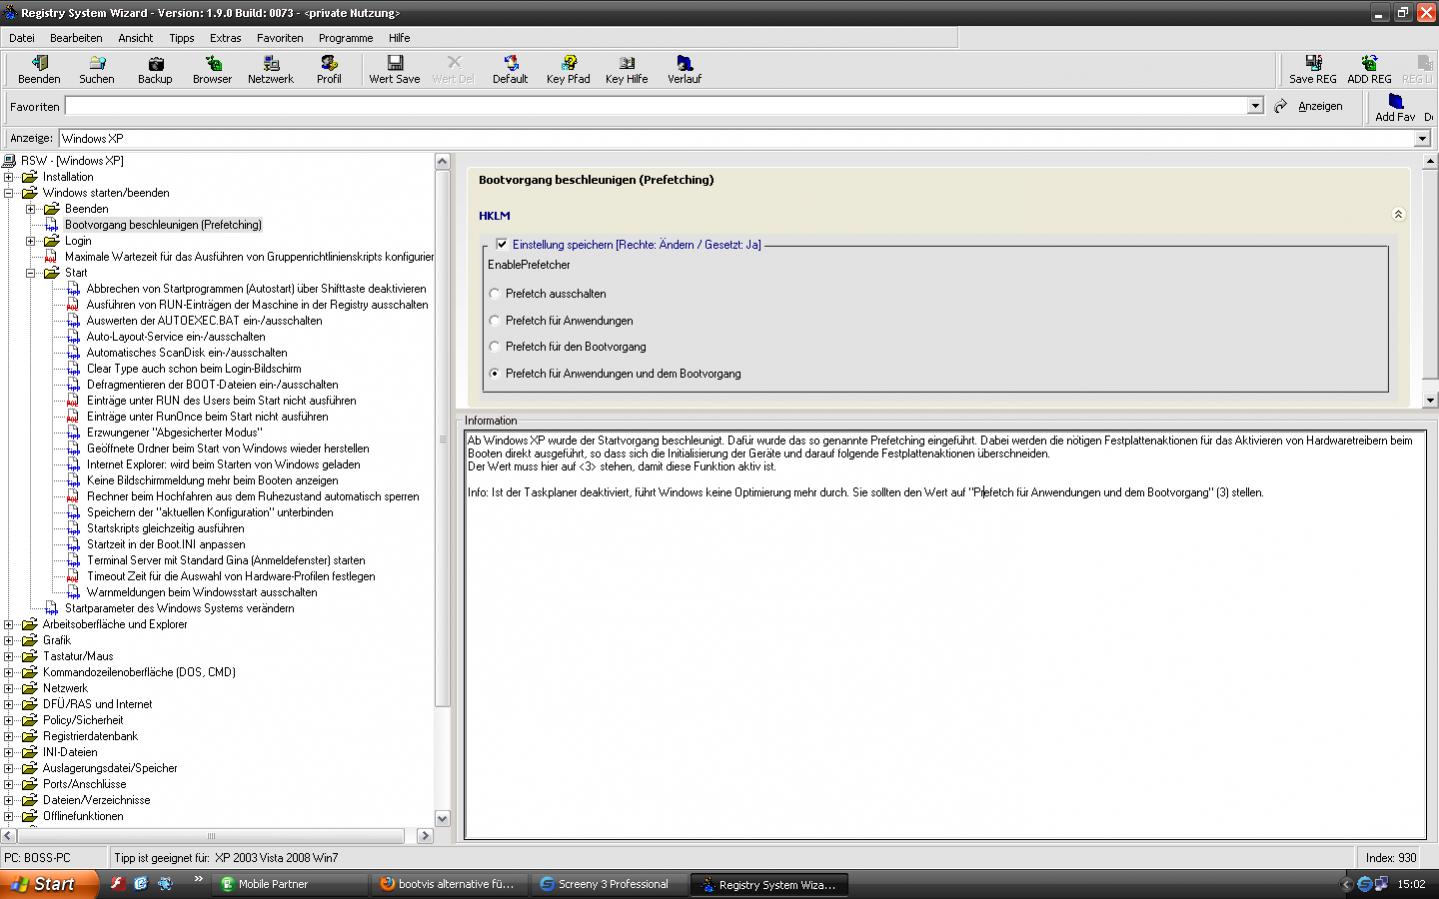Select Prefetch für Anwendungen und dem Bootvorgang
1439x899 pixels.
tap(494, 374)
